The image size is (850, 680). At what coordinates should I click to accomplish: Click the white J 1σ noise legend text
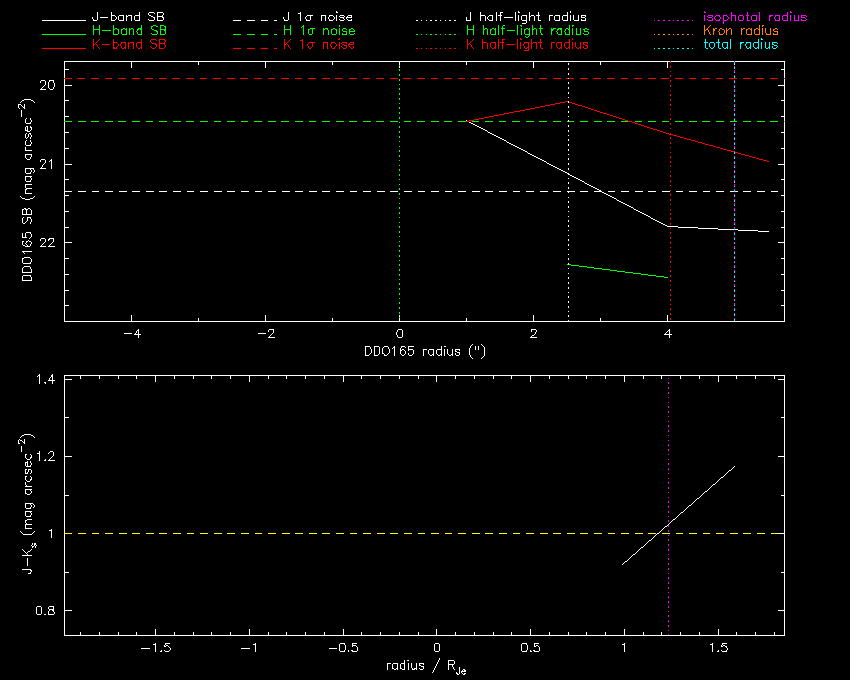tap(319, 18)
